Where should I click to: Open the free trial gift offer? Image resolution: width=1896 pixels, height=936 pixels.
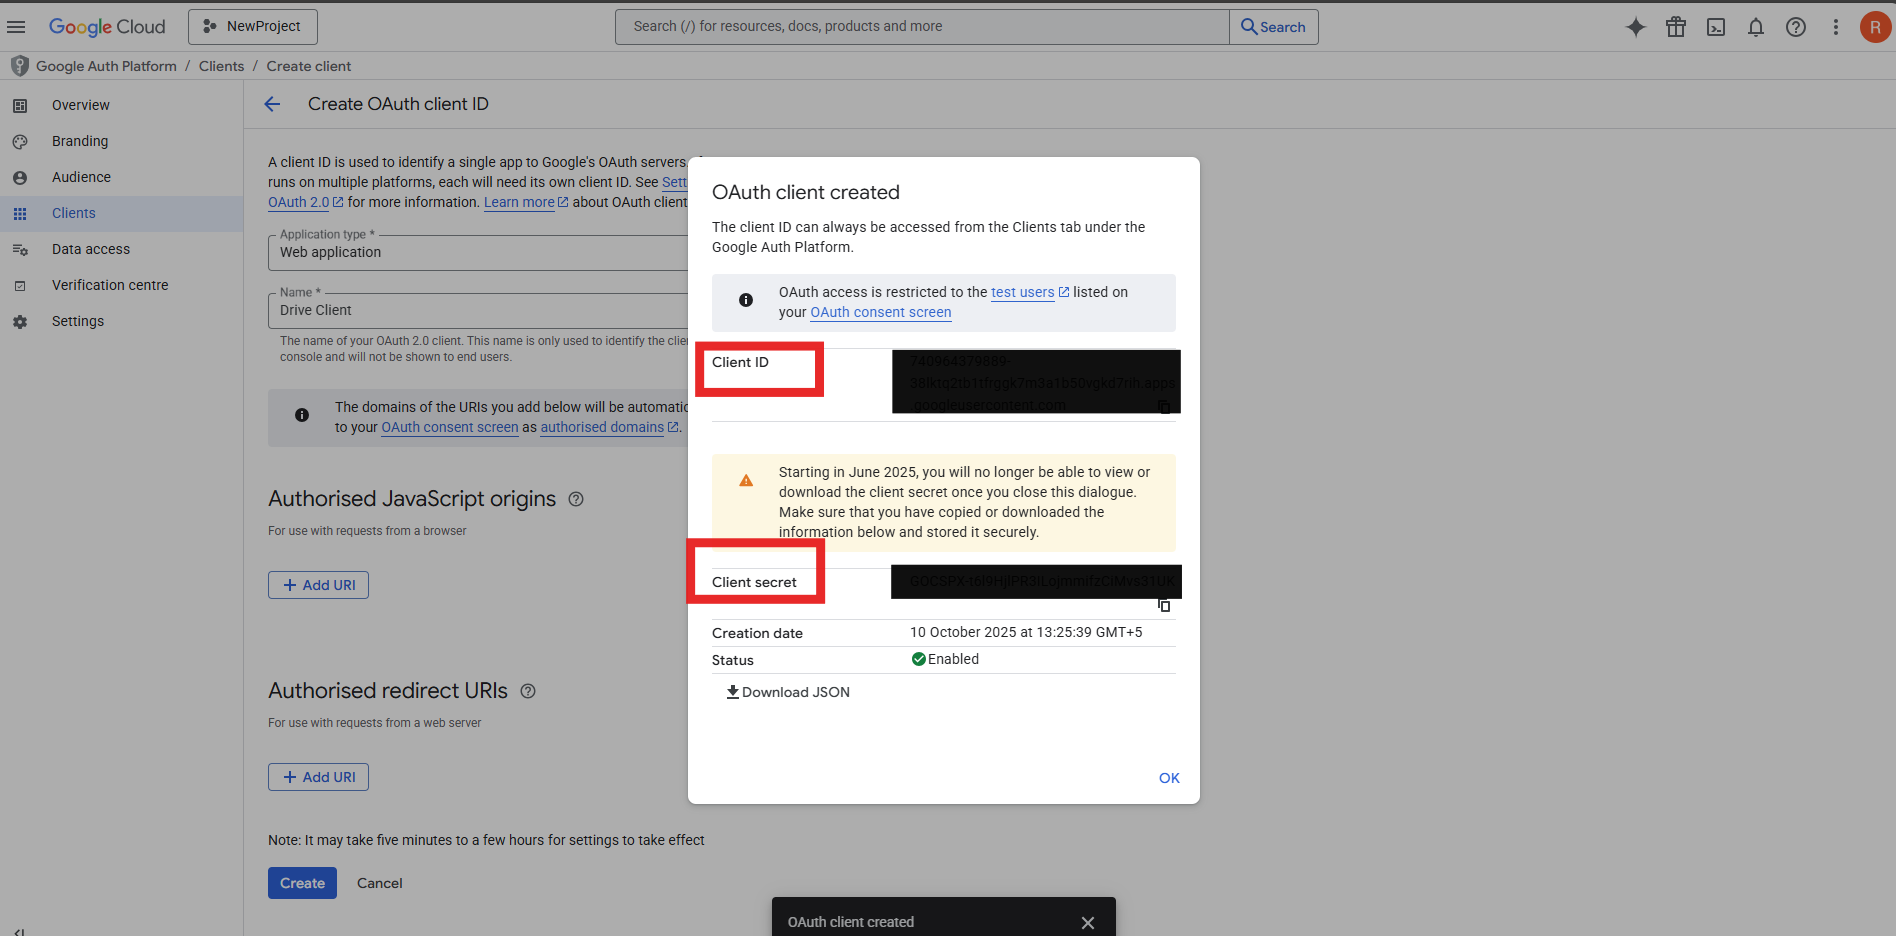pos(1676,27)
